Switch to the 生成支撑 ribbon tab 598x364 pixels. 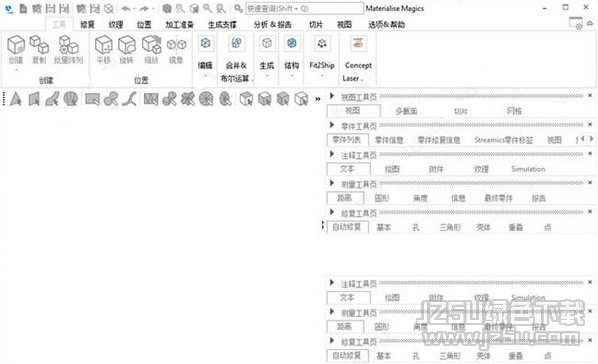222,25
